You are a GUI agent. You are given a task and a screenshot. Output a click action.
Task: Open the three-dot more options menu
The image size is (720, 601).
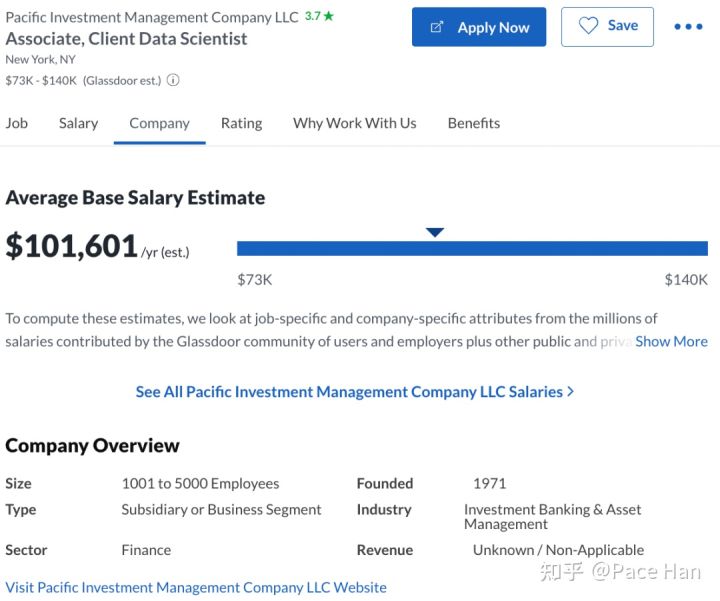688,27
